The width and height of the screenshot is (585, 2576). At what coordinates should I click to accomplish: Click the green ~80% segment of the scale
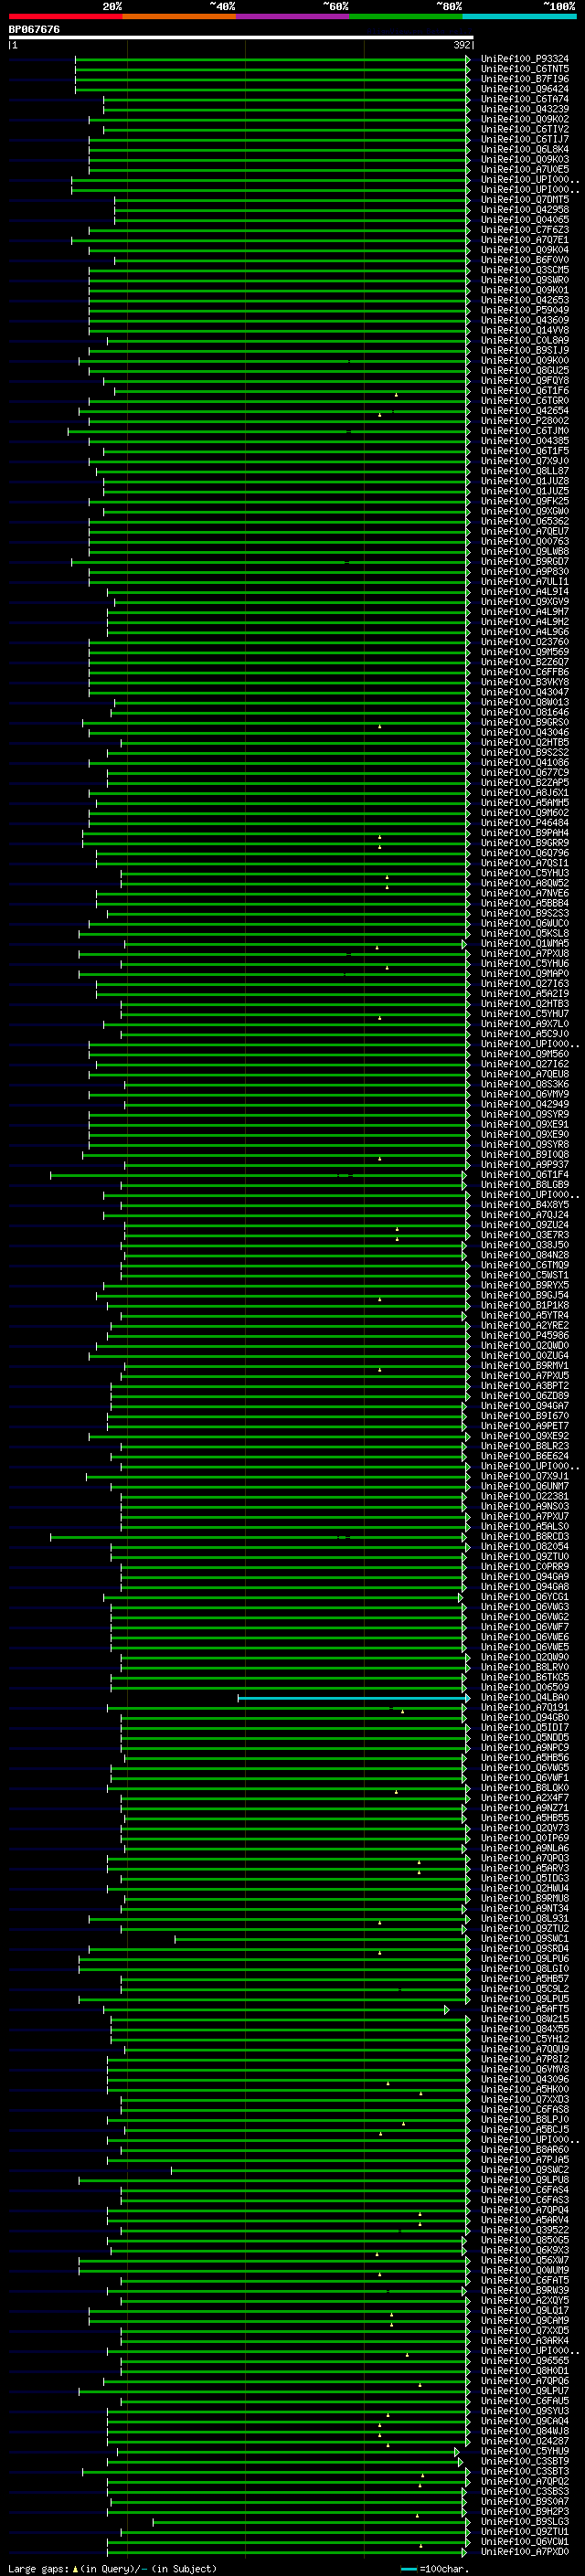406,16
